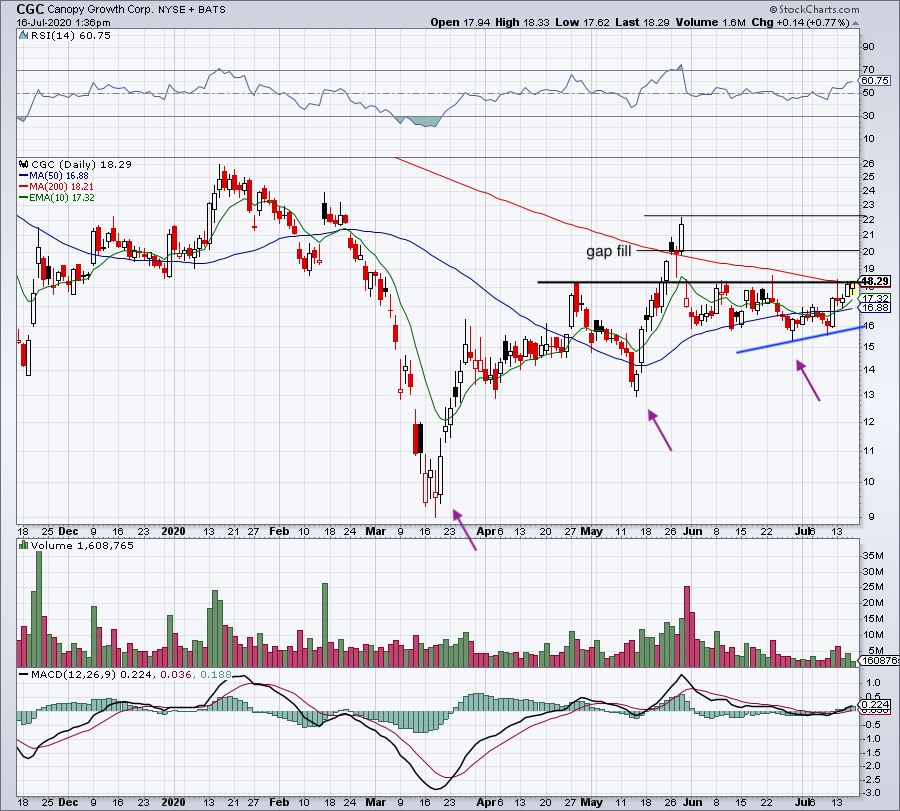Click the May label under the MACD panel
This screenshot has width=900, height=811.
pyautogui.click(x=592, y=802)
